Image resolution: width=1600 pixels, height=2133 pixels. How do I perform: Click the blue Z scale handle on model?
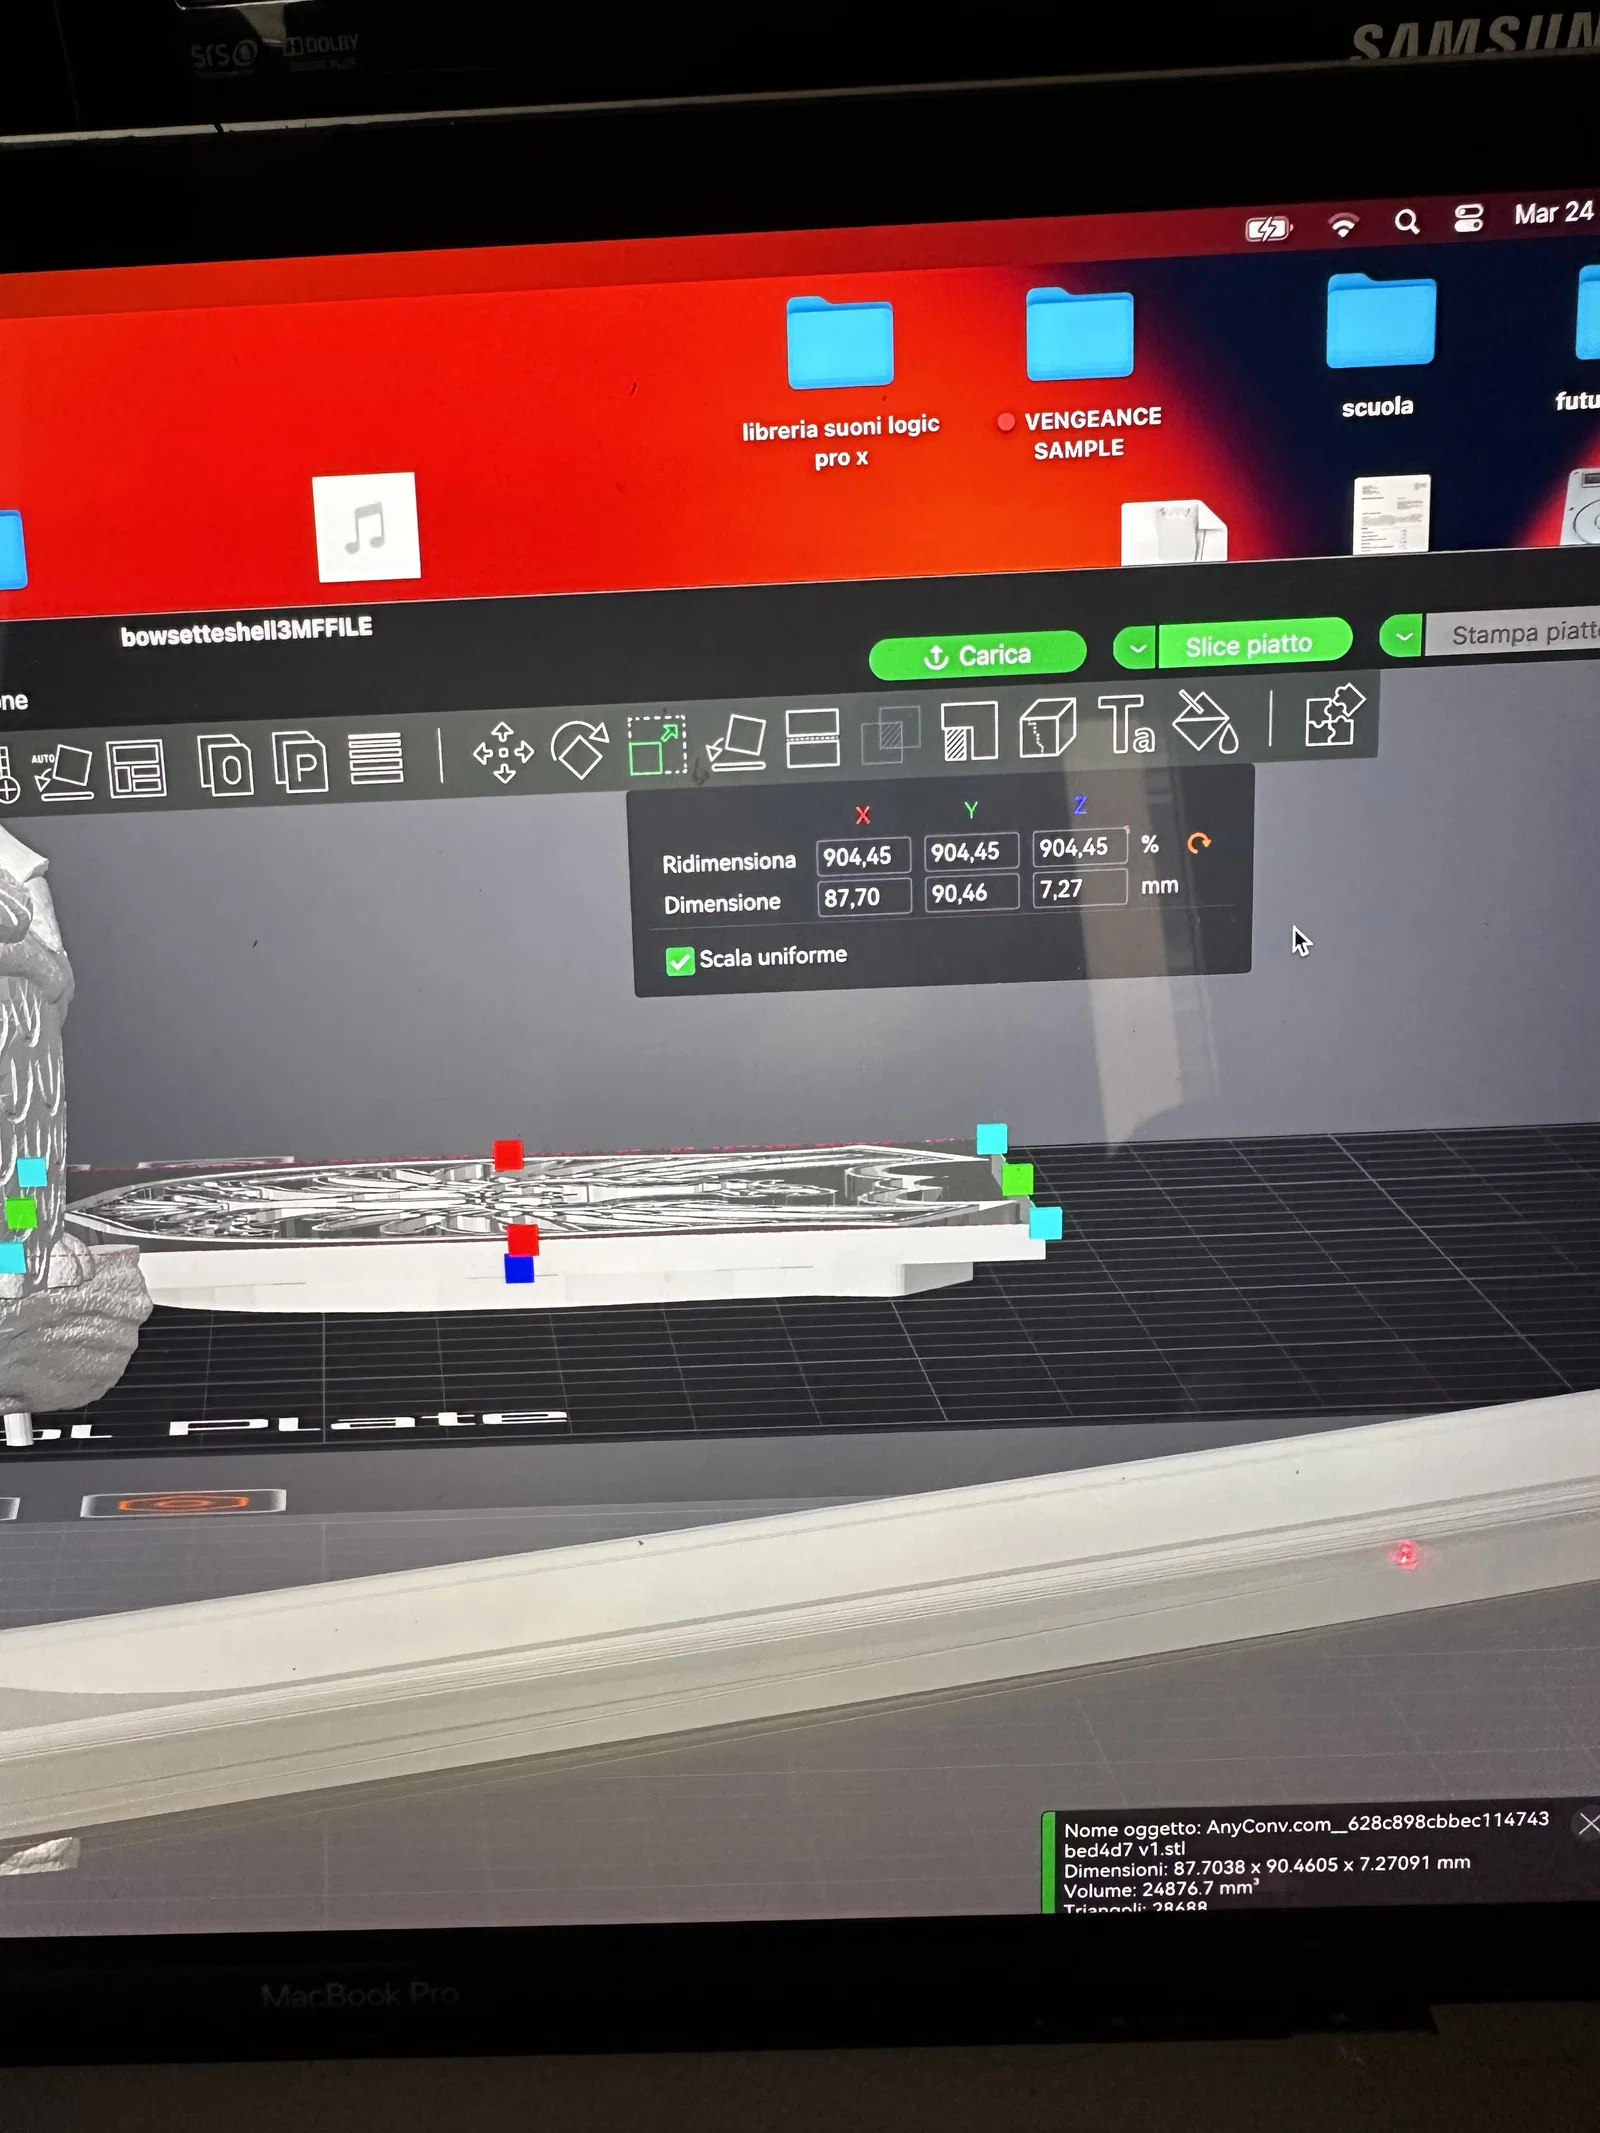[x=519, y=1270]
